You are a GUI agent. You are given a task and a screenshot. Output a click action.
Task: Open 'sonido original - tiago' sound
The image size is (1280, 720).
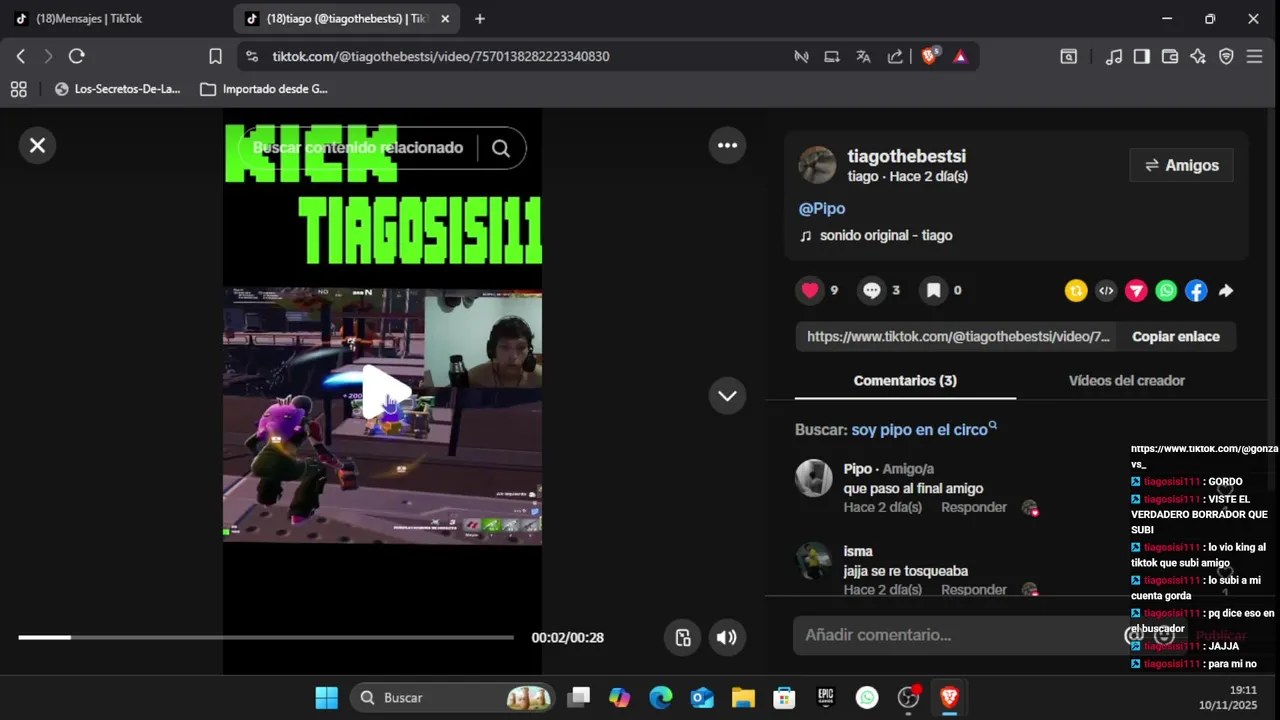click(x=886, y=235)
